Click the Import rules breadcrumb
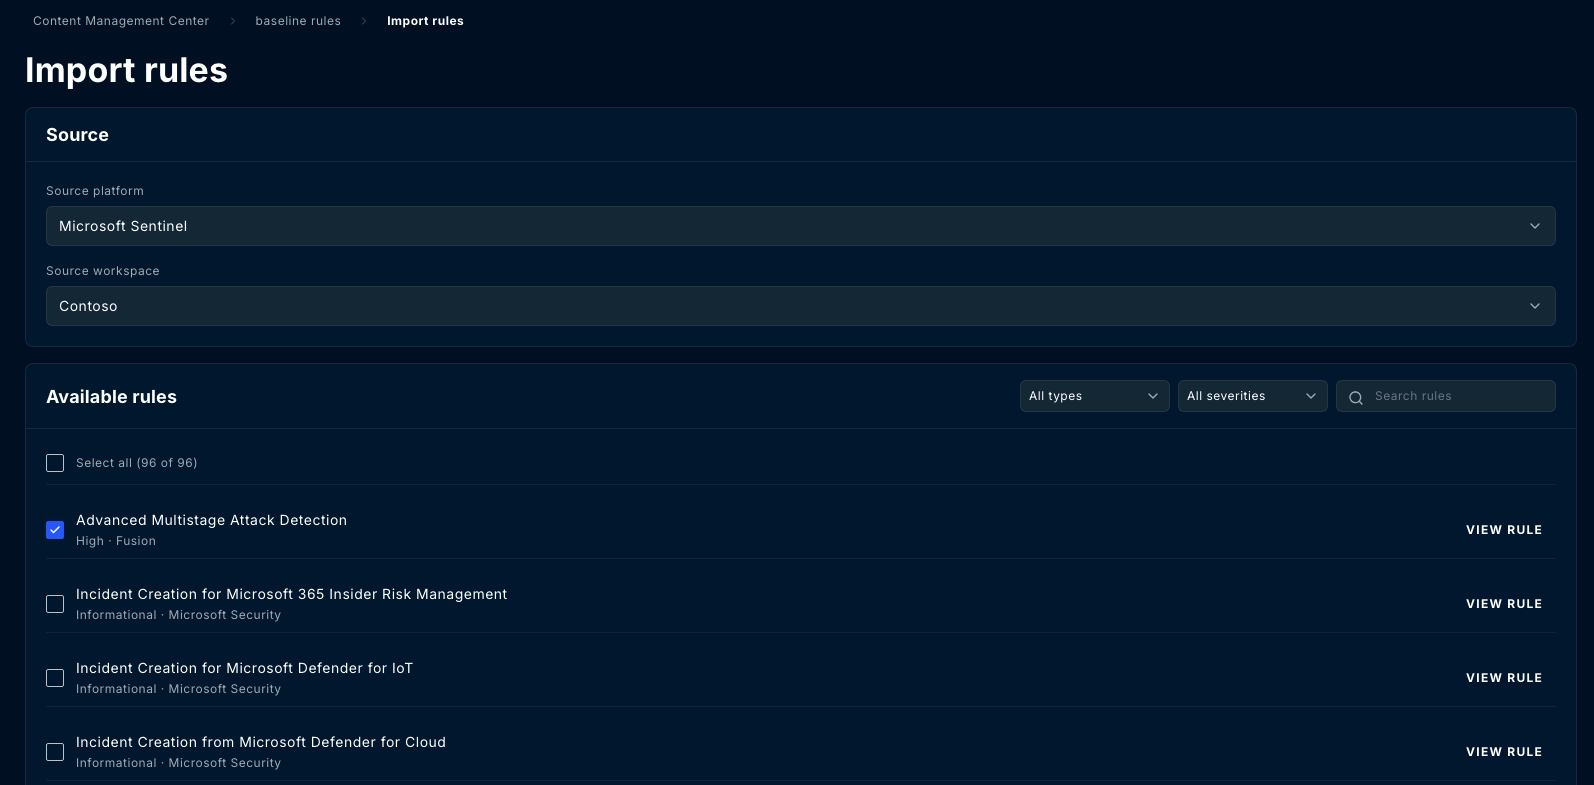 [x=425, y=21]
